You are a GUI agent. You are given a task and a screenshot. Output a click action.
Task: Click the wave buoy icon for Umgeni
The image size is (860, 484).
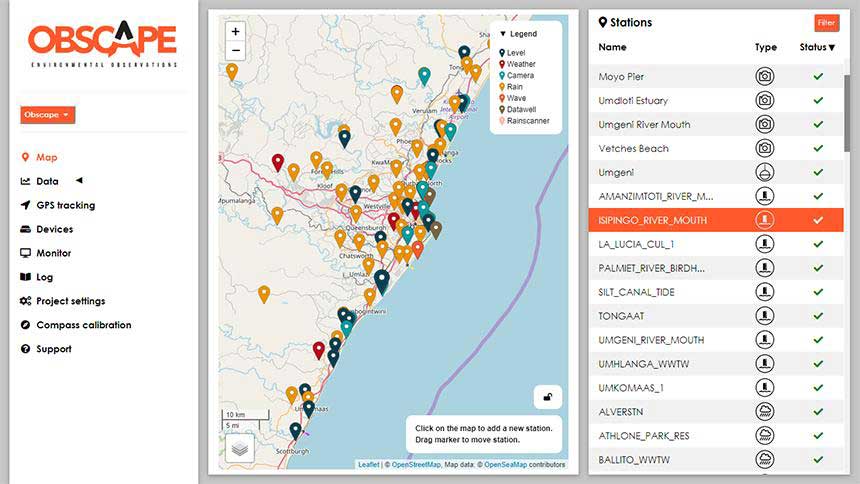tap(765, 172)
